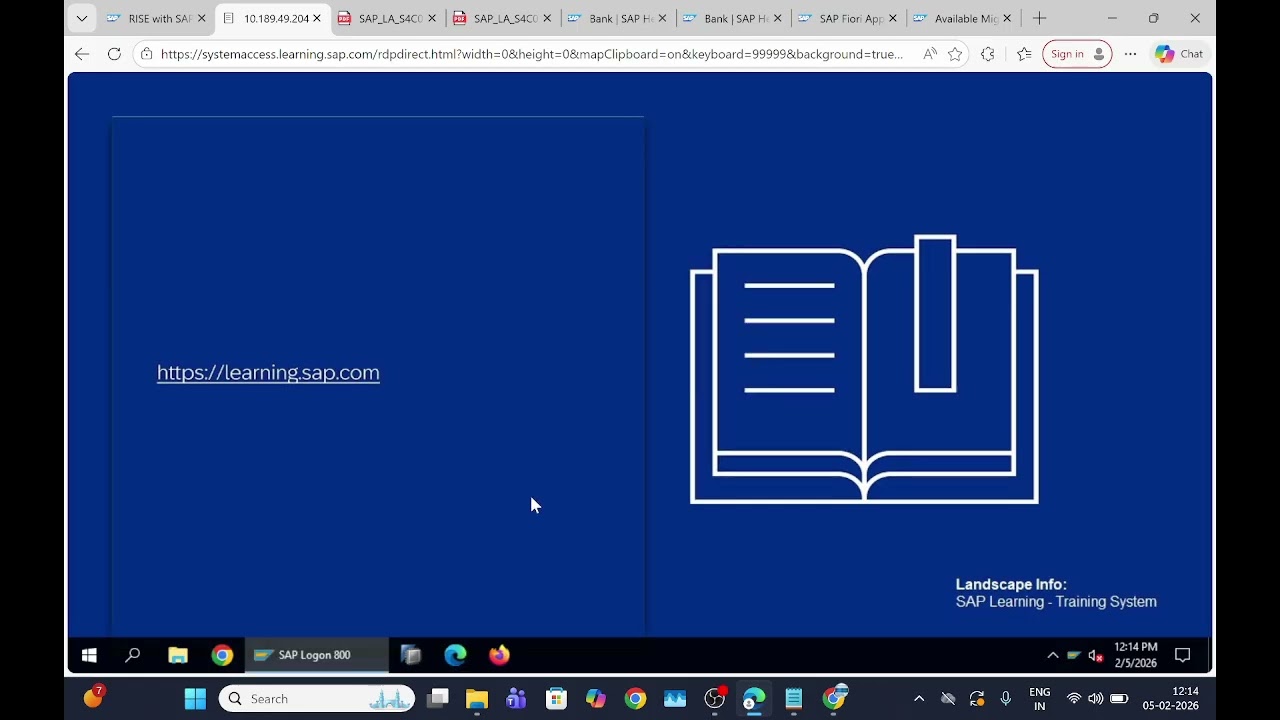The width and height of the screenshot is (1280, 720).
Task: Launch Microsoft Teams from host taskbar
Action: tap(516, 698)
